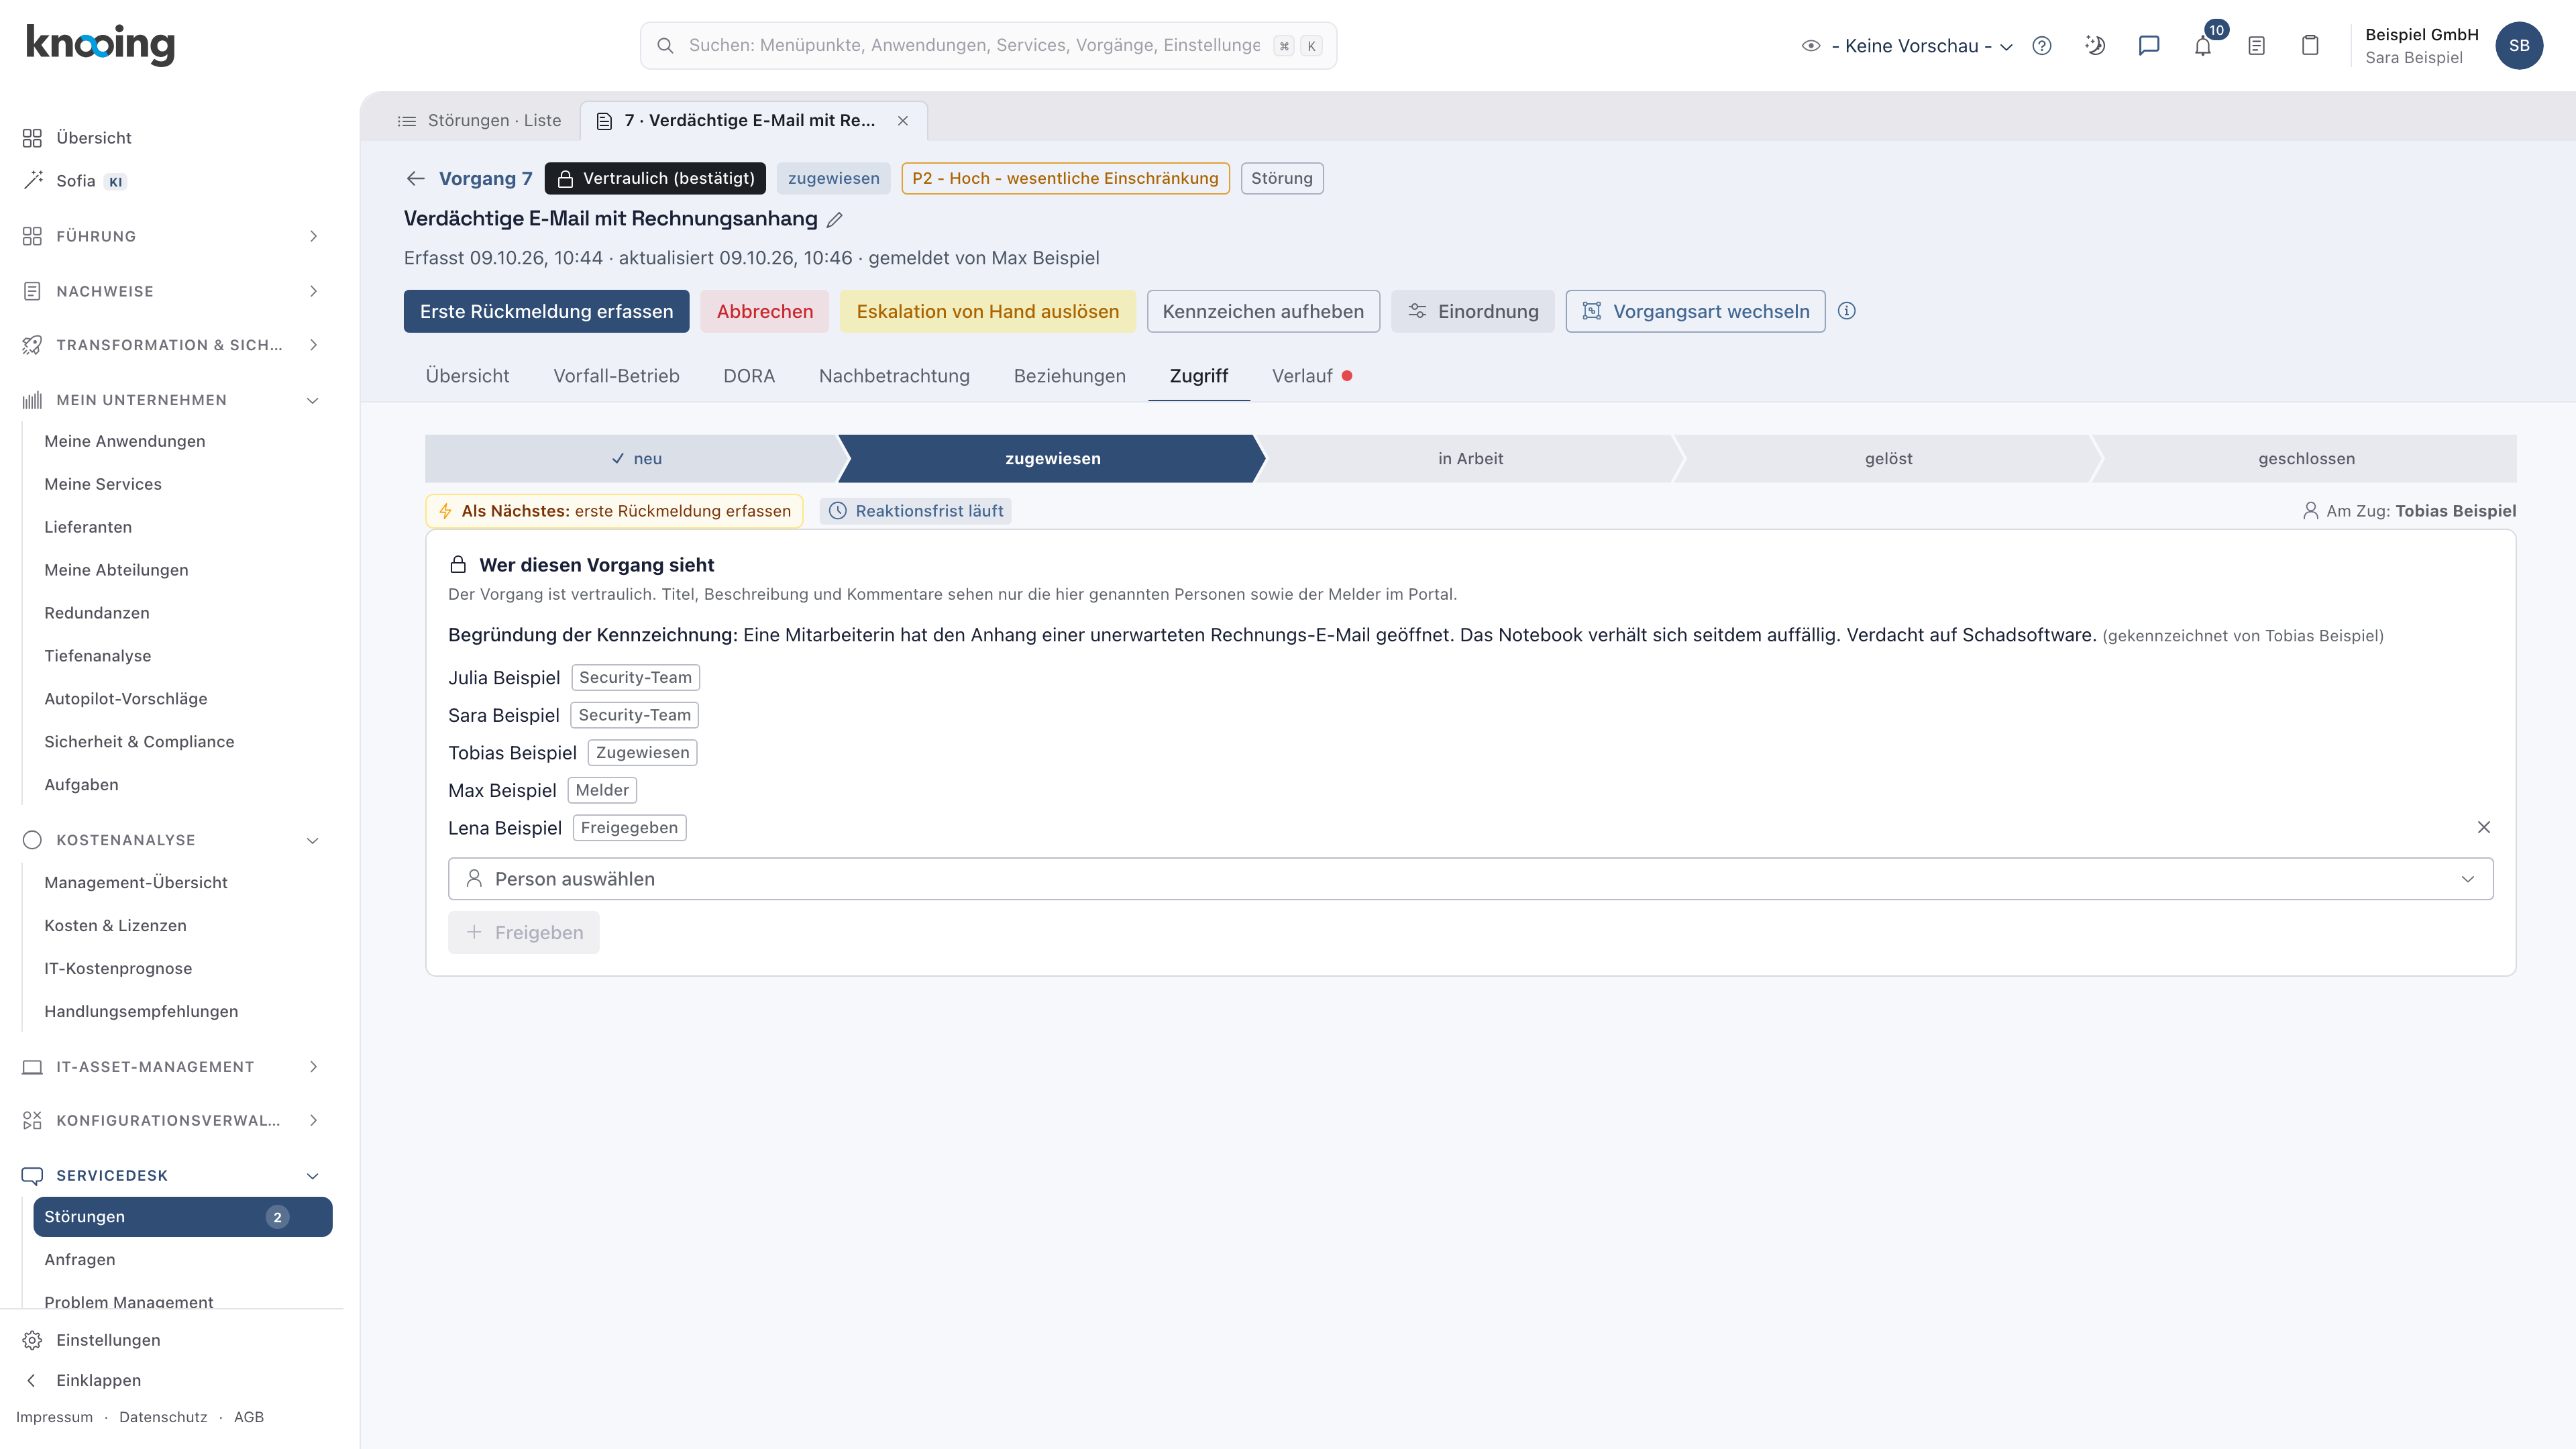Click the Abbrechen button
The image size is (2576, 1449).
765,311
